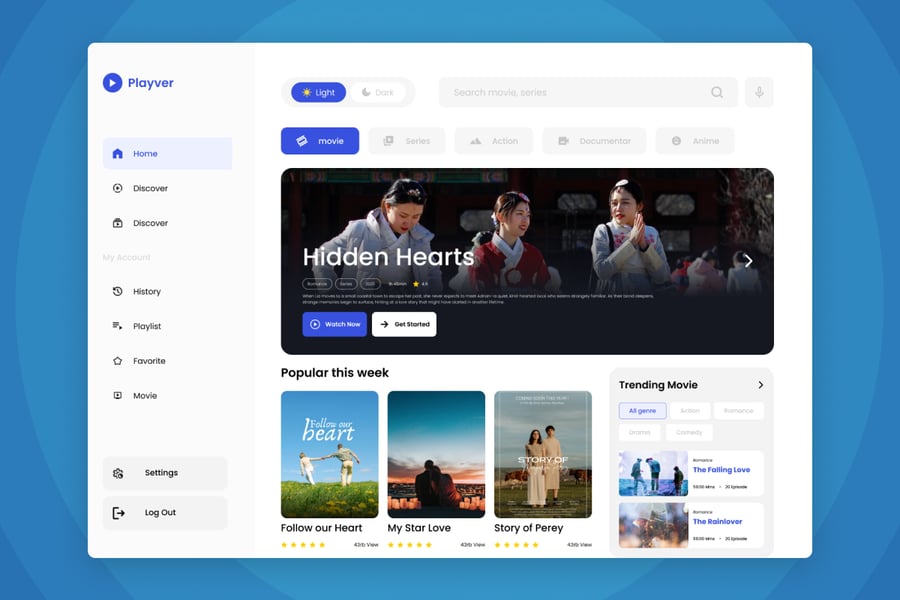Open Favorite star in sidebar
900x600 pixels.
point(148,361)
